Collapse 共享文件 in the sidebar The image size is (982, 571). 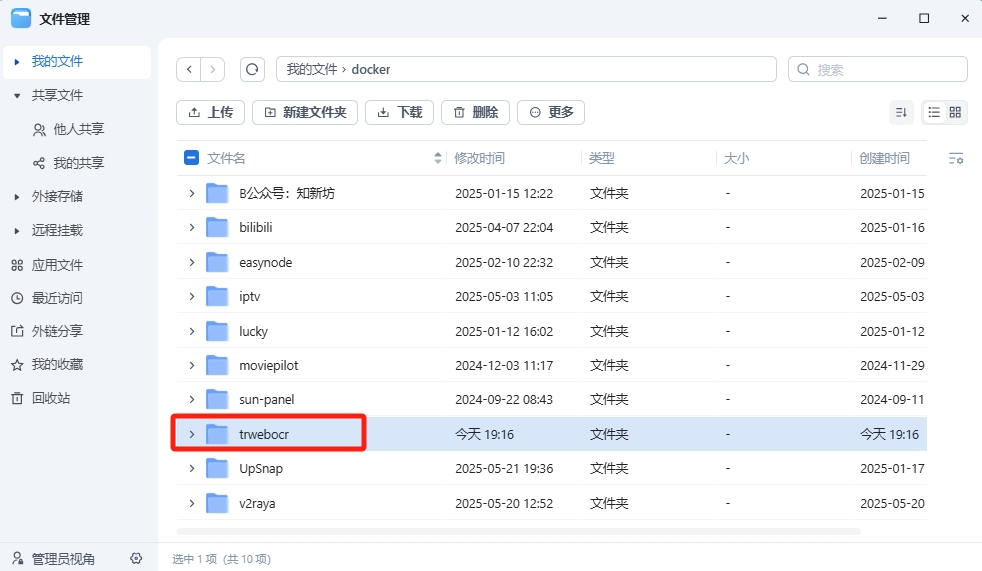(17, 96)
